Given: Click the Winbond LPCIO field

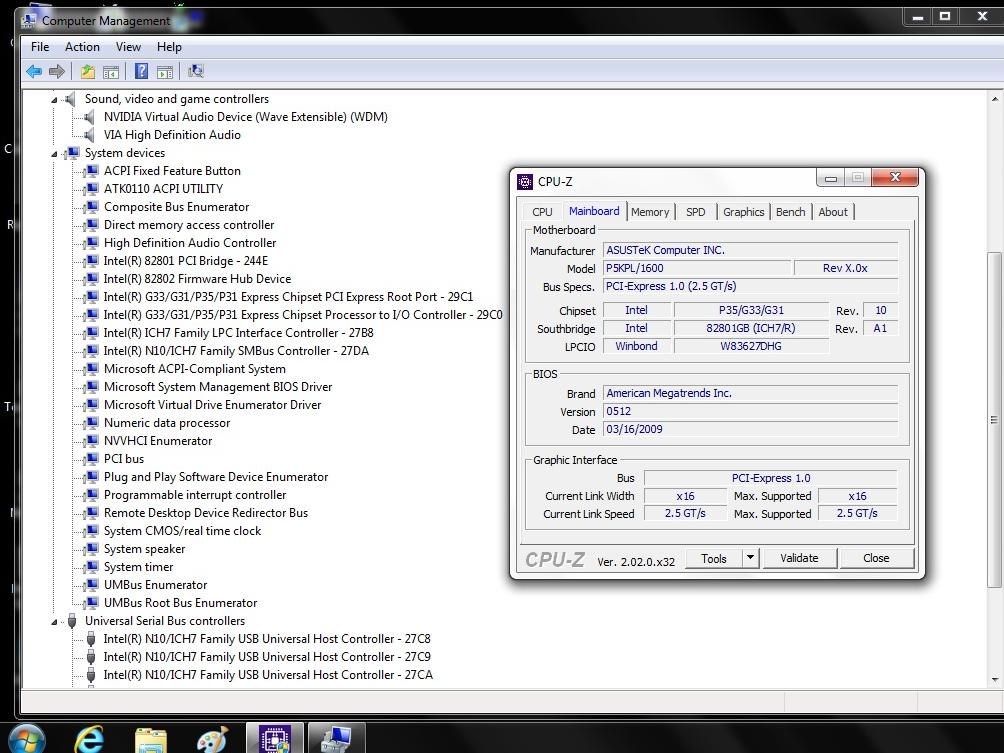Looking at the screenshot, I should point(636,346).
